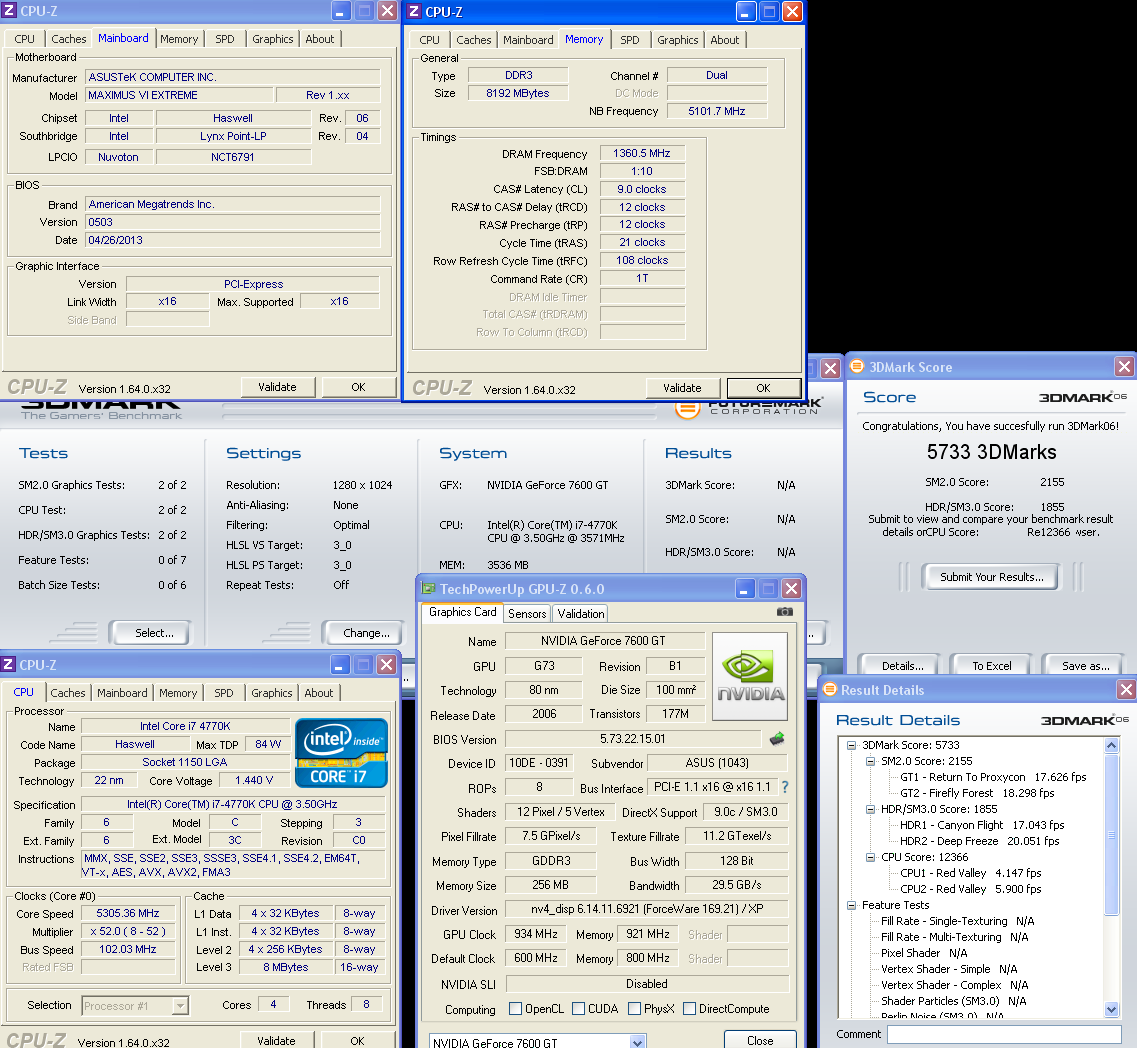Open Validation tab in GPU-Z
1137x1048 pixels.
click(x=581, y=614)
